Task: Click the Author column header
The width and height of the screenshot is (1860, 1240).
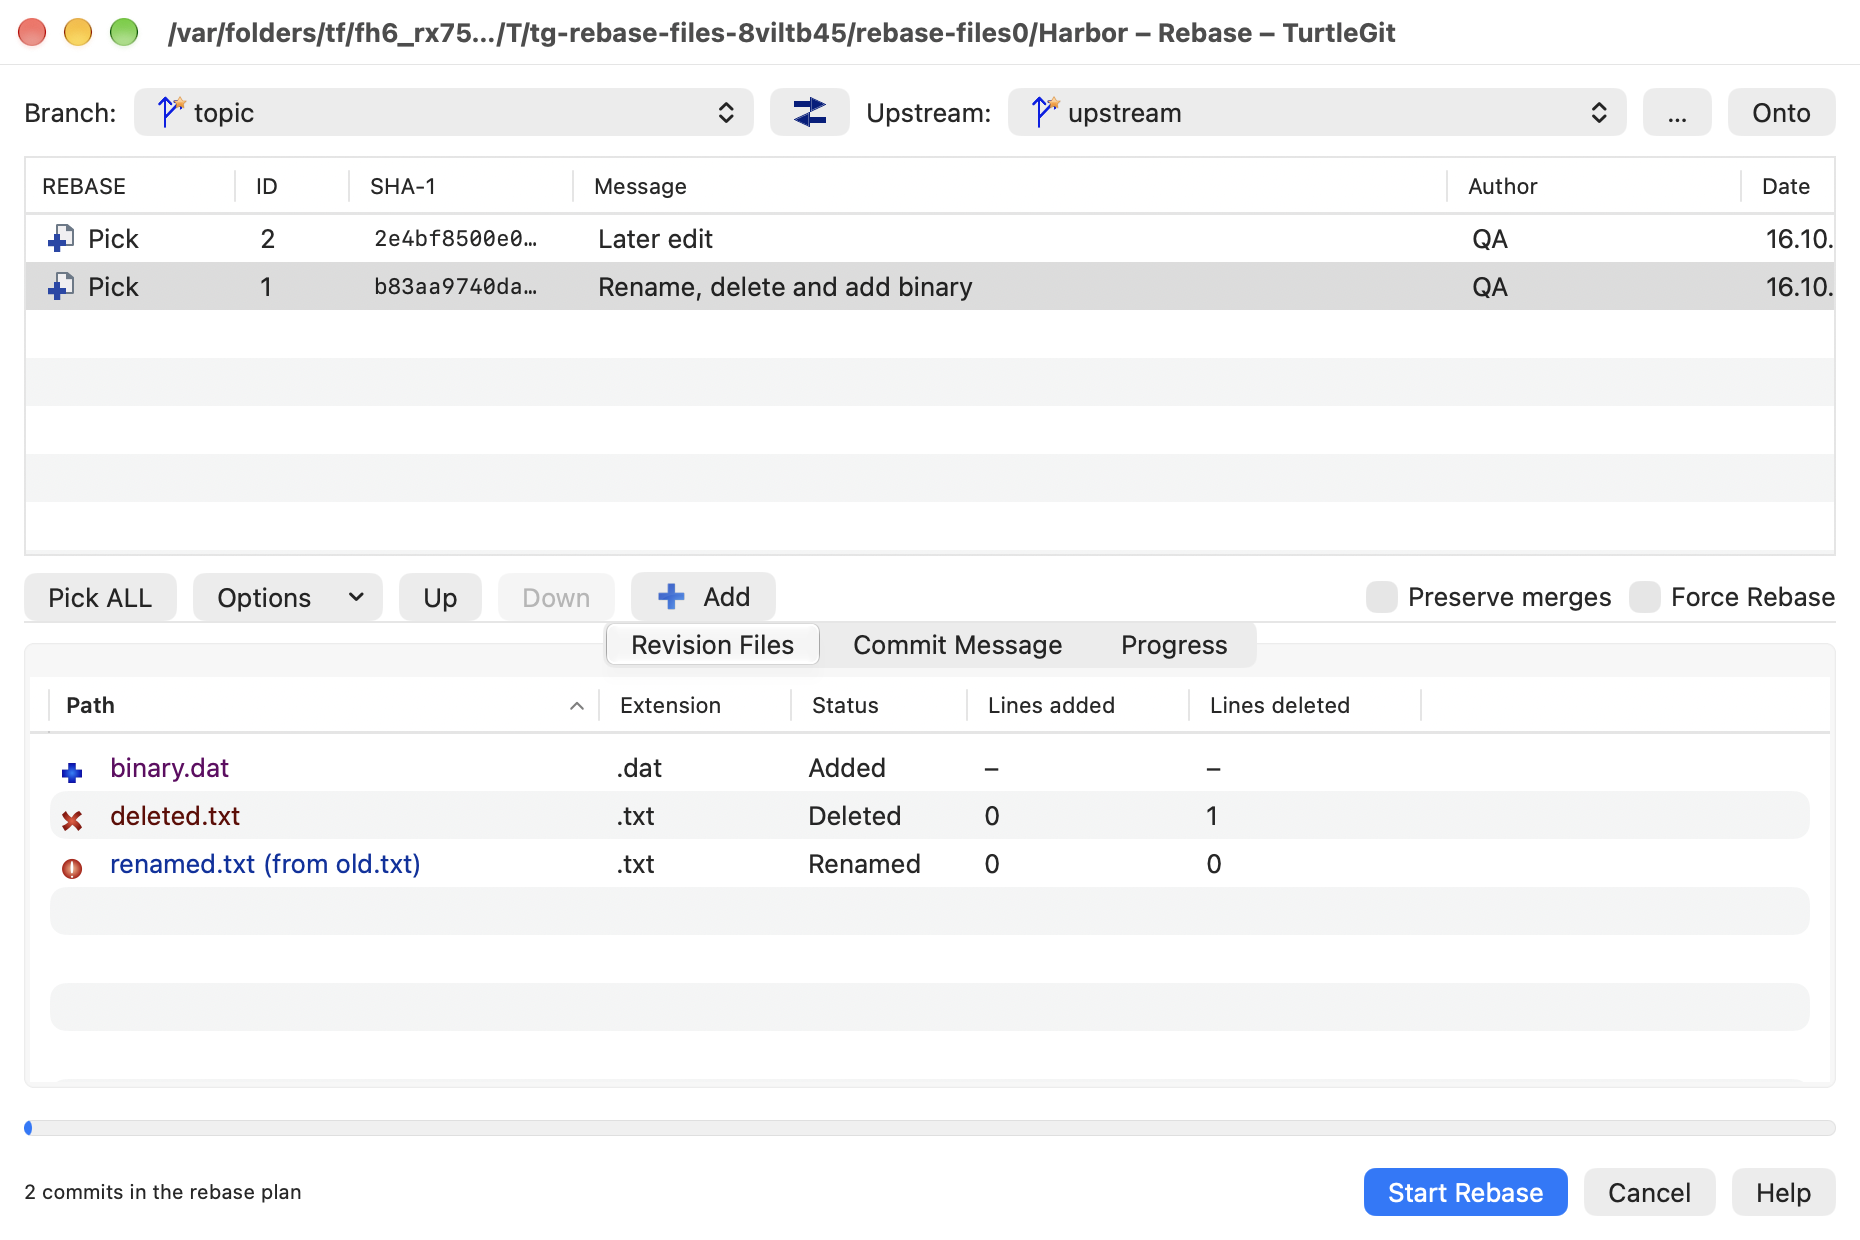Action: pos(1594,186)
